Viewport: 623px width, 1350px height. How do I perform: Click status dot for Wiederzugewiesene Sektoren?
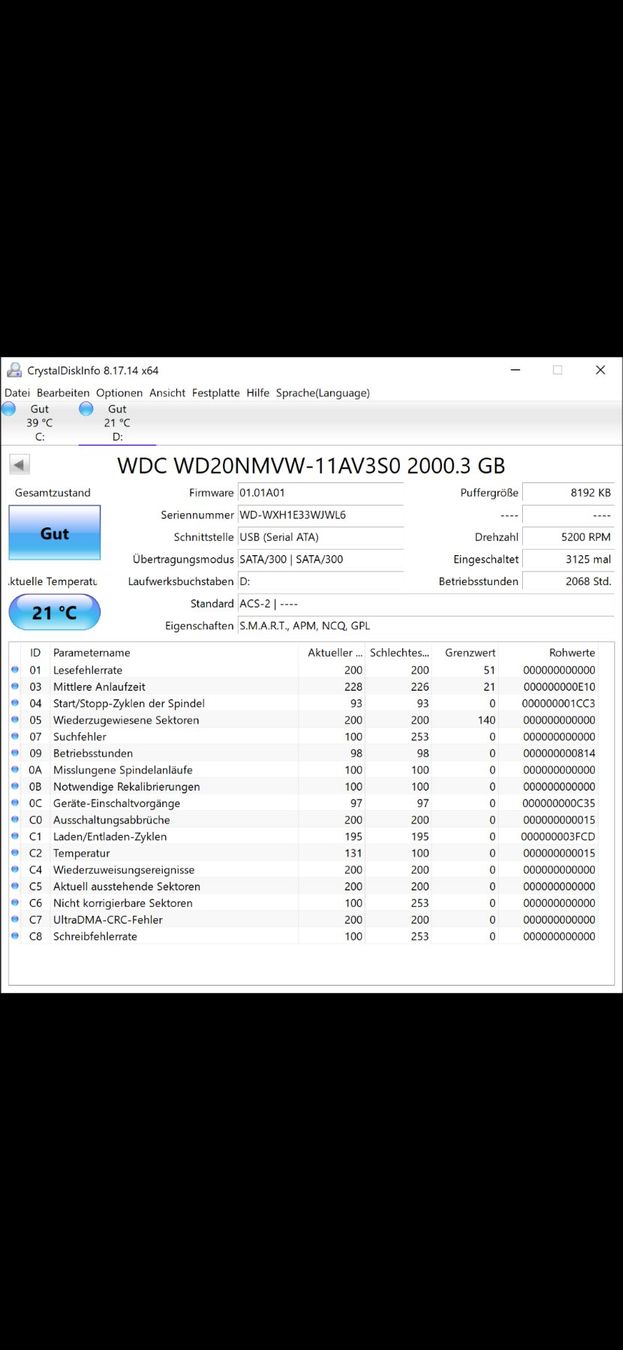click(15, 720)
